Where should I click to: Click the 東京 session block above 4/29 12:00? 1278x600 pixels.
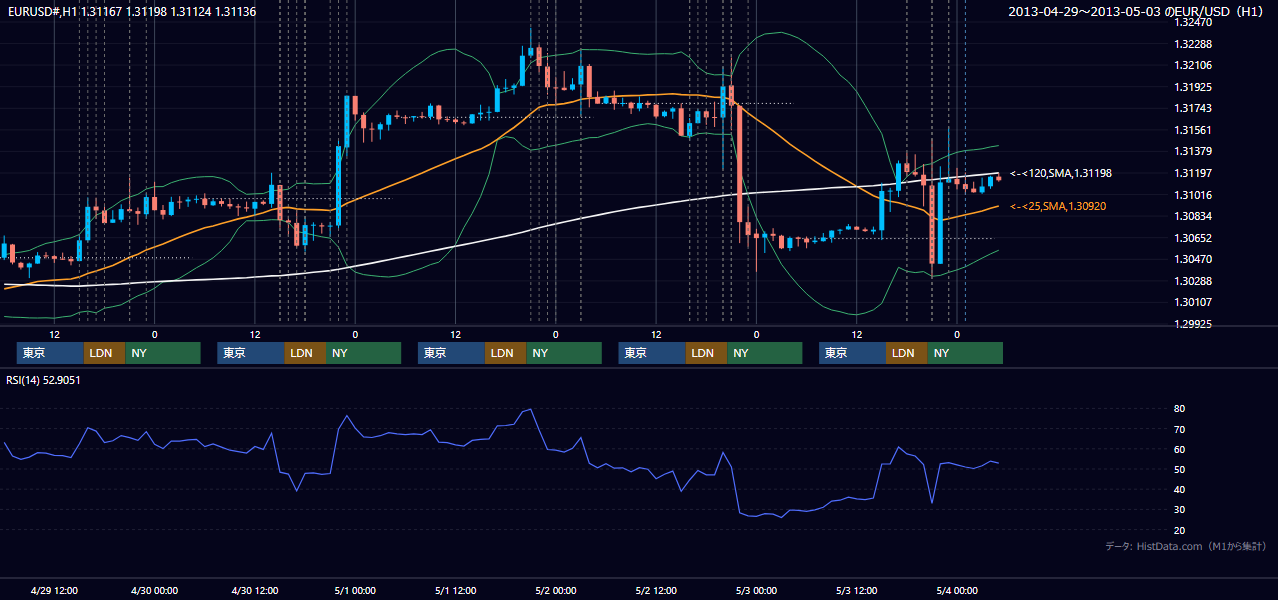[x=50, y=353]
